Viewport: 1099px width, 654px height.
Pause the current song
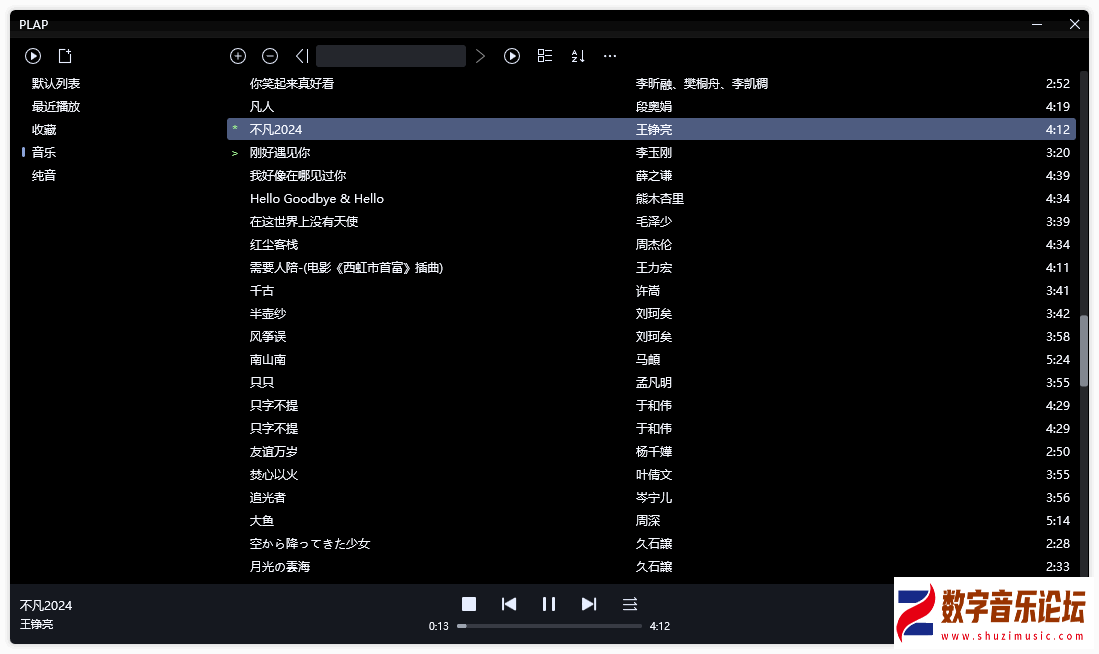point(549,604)
